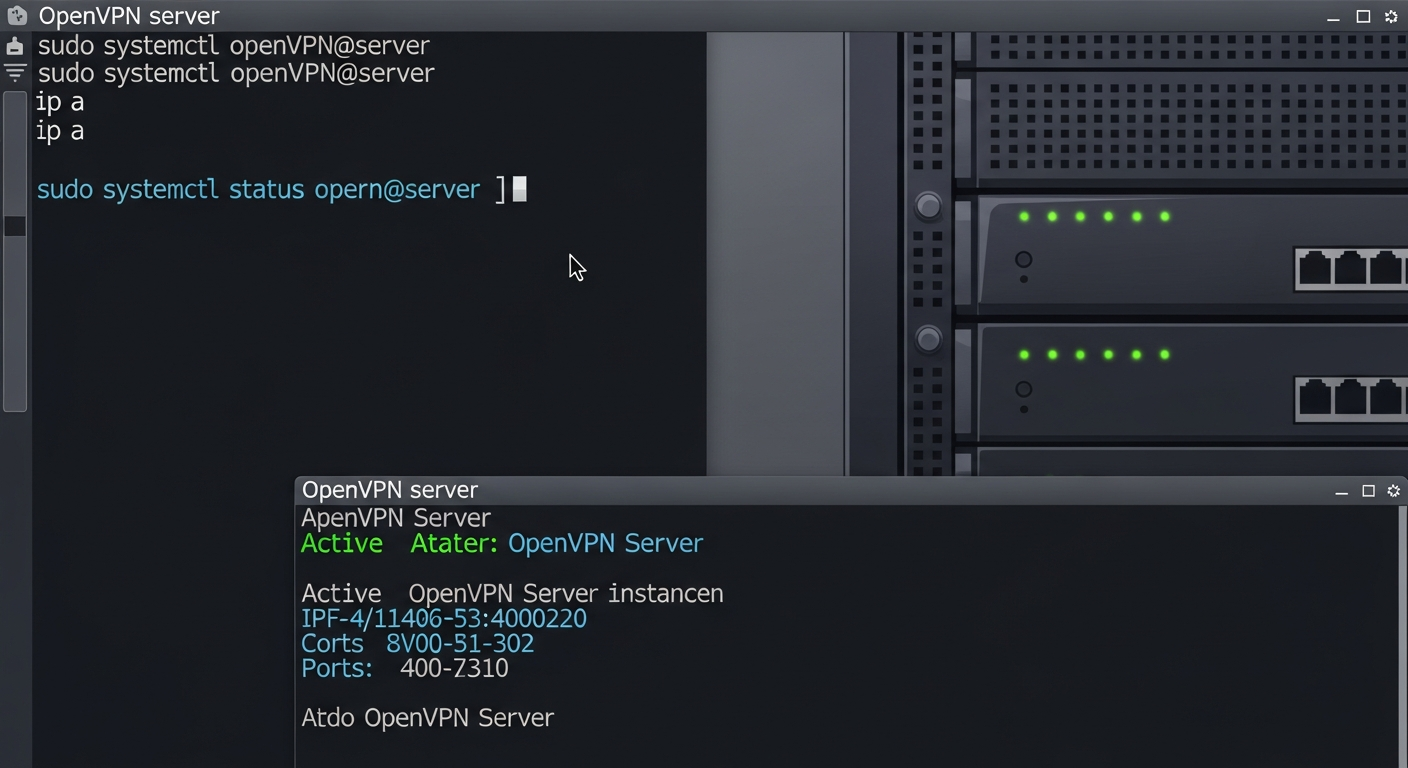1408x768 pixels.
Task: Click the round knob on the top rack rail
Action: 928,205
